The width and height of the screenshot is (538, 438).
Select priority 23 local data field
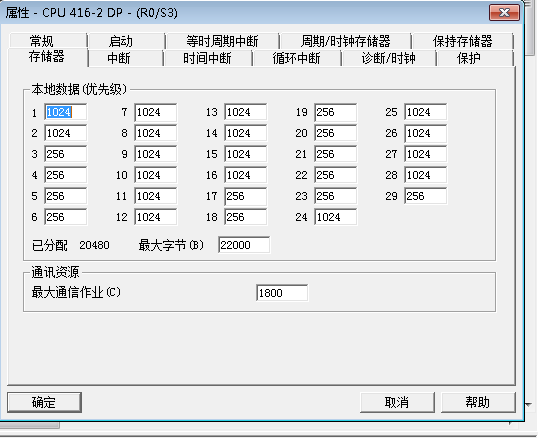[335, 196]
